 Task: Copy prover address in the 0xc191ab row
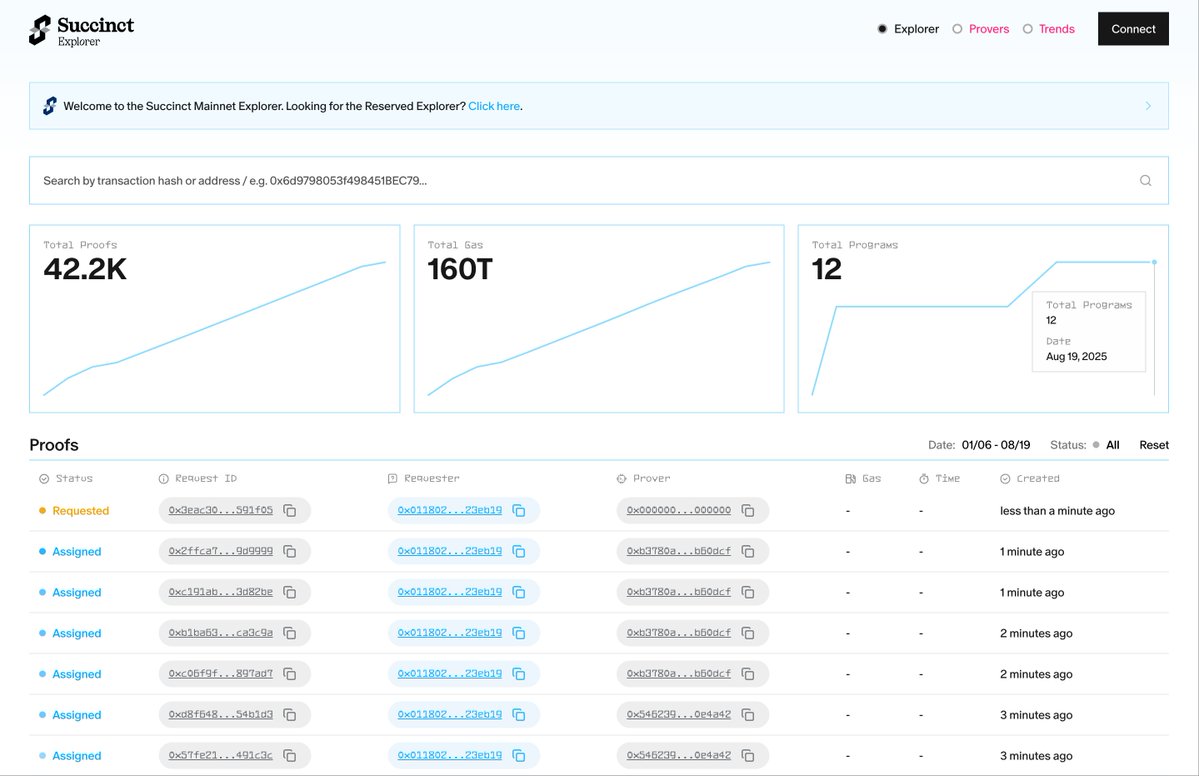748,593
